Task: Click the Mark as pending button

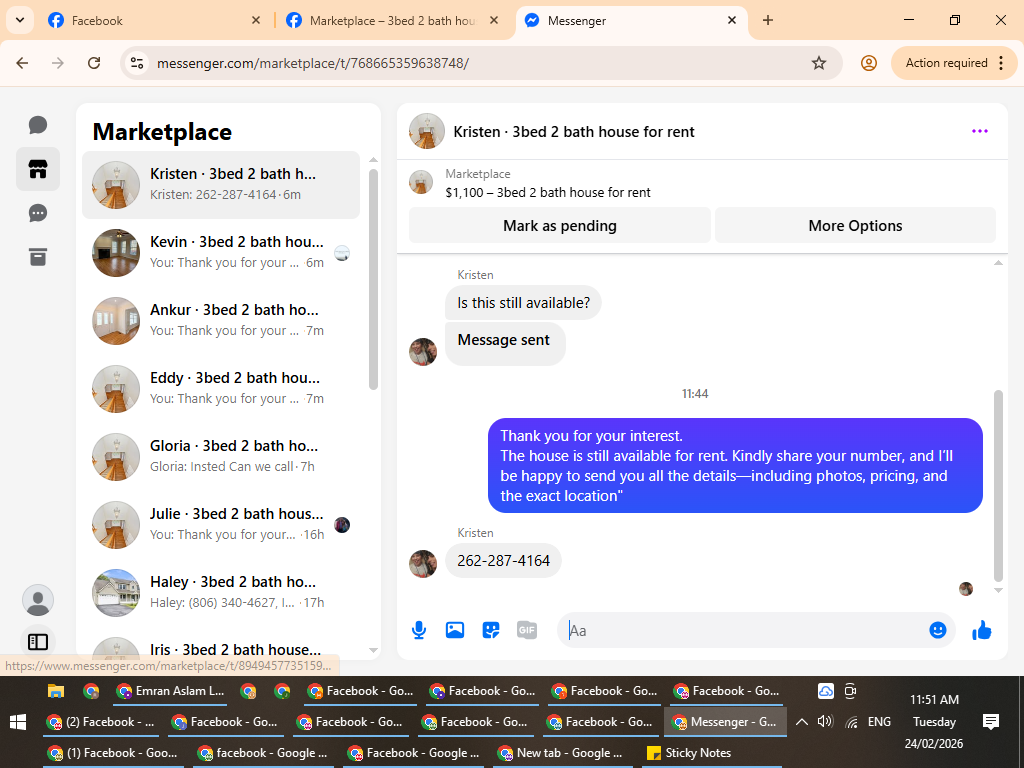Action: (560, 226)
